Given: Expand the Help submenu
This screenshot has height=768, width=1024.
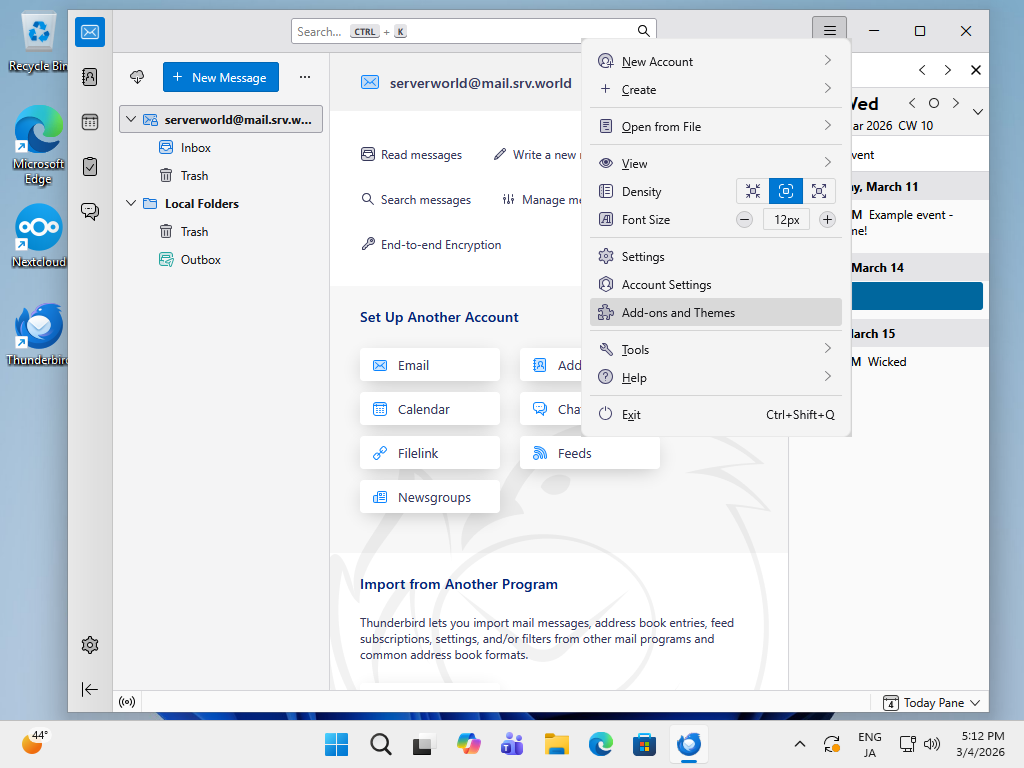Looking at the screenshot, I should tap(716, 377).
